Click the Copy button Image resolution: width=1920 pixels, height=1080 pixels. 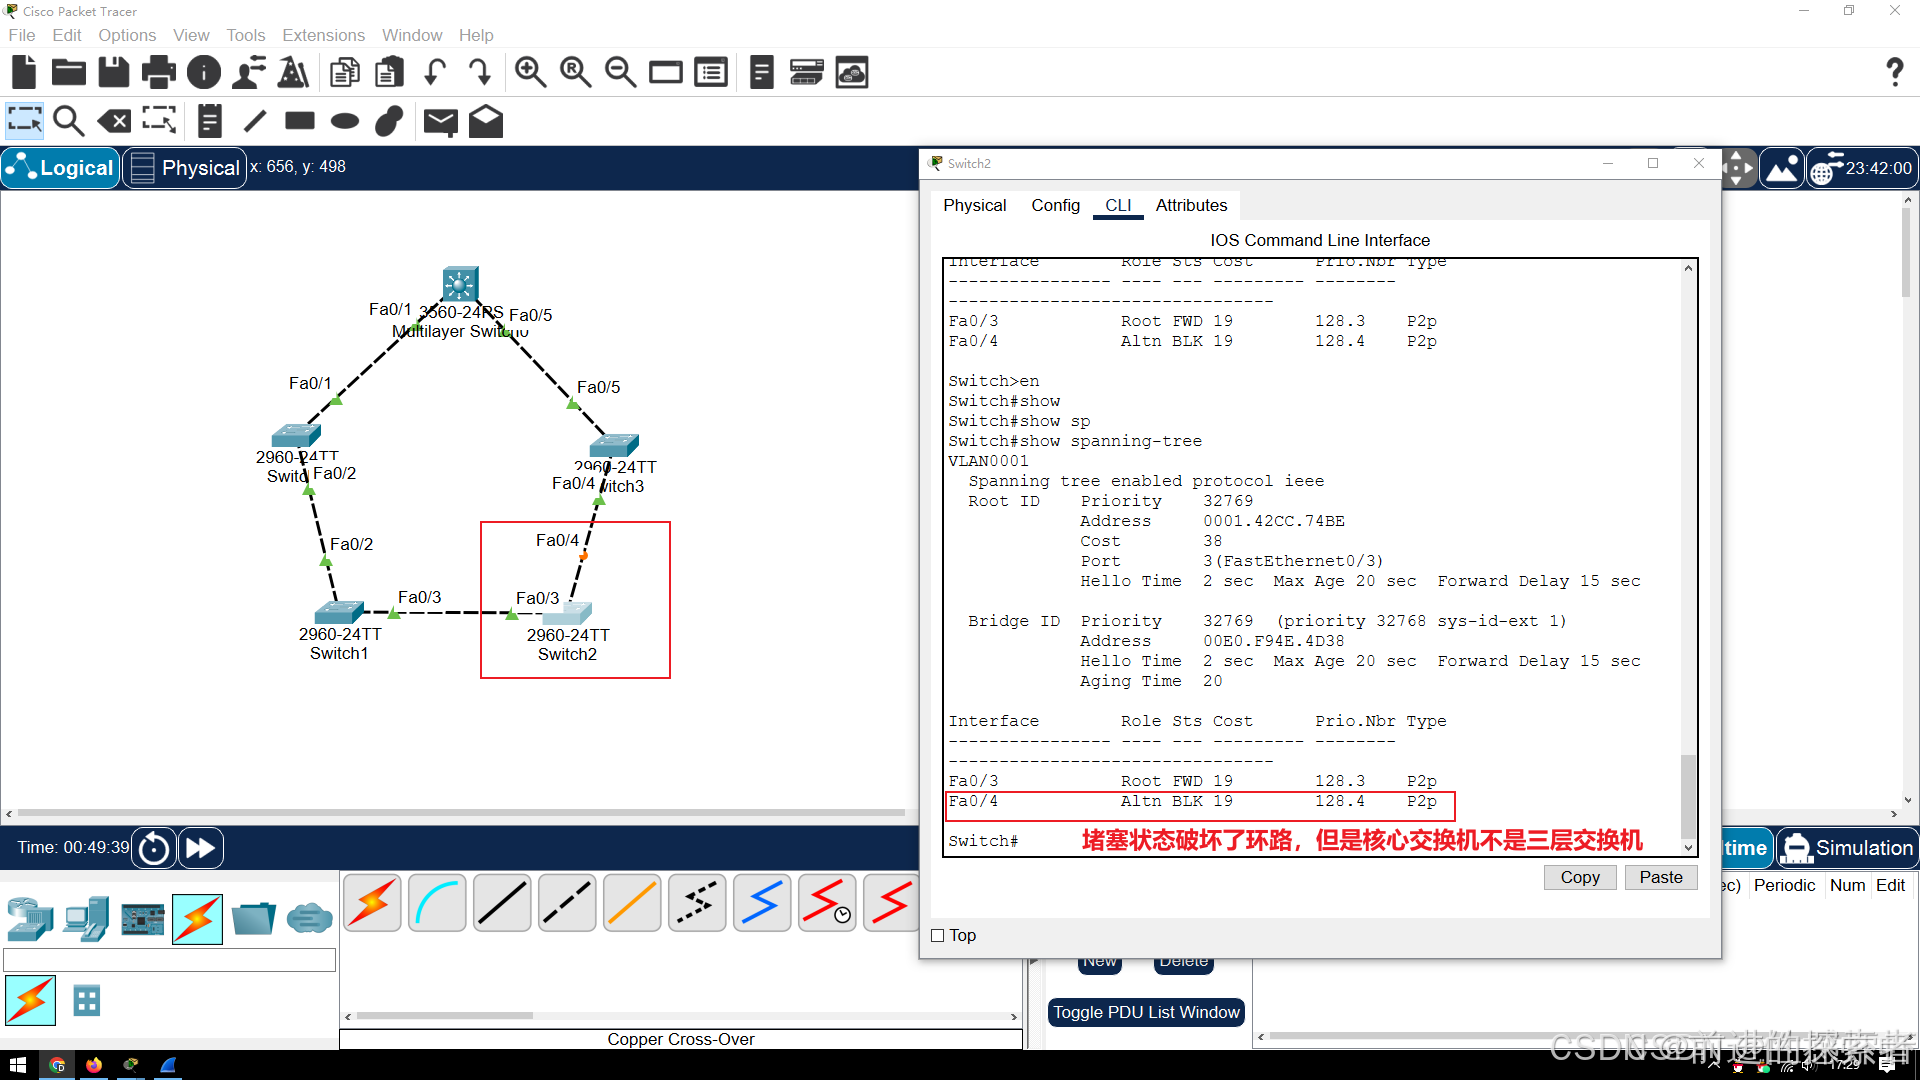[1579, 877]
